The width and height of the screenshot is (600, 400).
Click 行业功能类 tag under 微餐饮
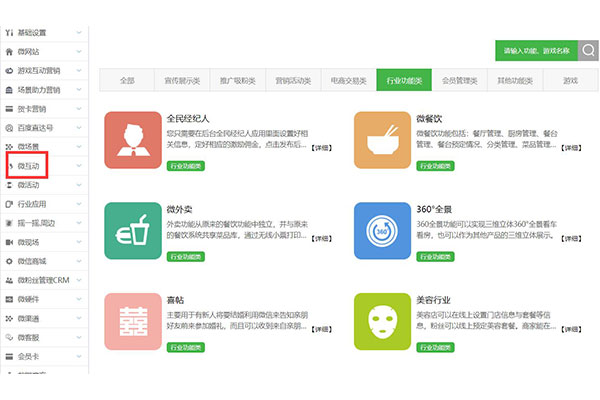tap(435, 166)
